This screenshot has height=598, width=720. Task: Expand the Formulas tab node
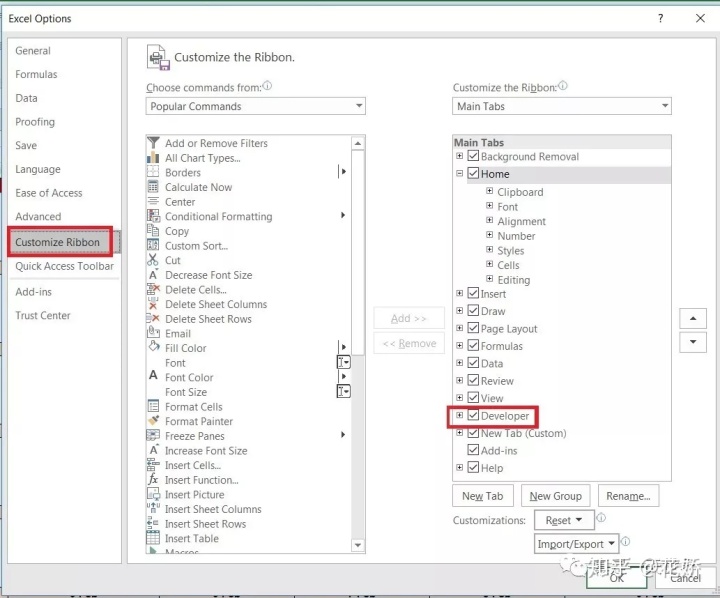459,345
